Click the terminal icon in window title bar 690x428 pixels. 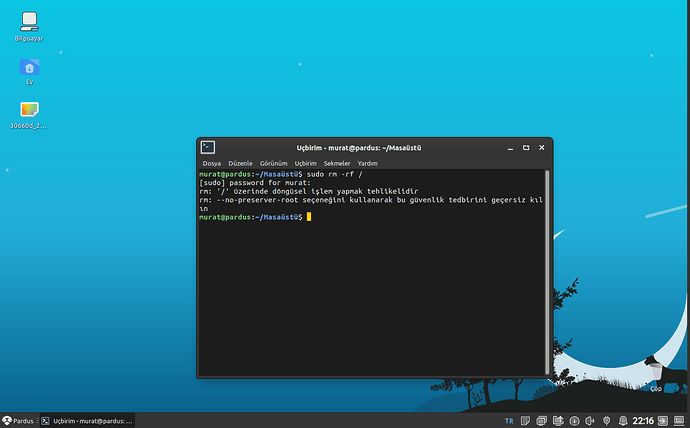click(x=209, y=146)
